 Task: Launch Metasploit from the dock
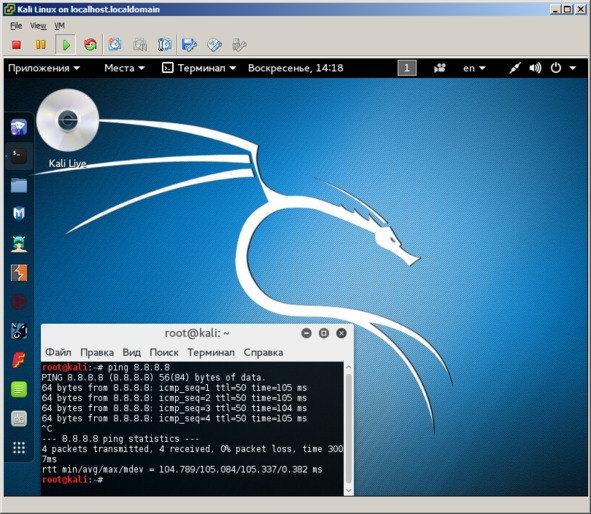coord(19,214)
